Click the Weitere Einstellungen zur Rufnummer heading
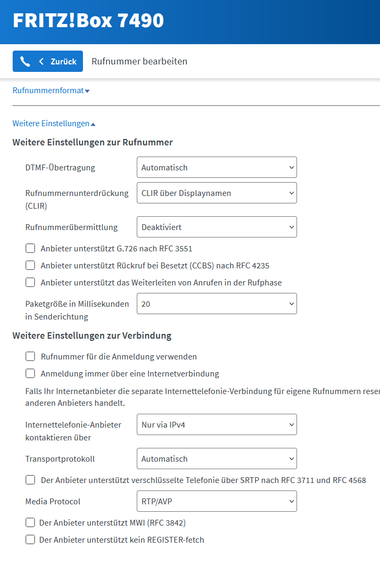Viewport: 380px width, 573px height. [92, 142]
